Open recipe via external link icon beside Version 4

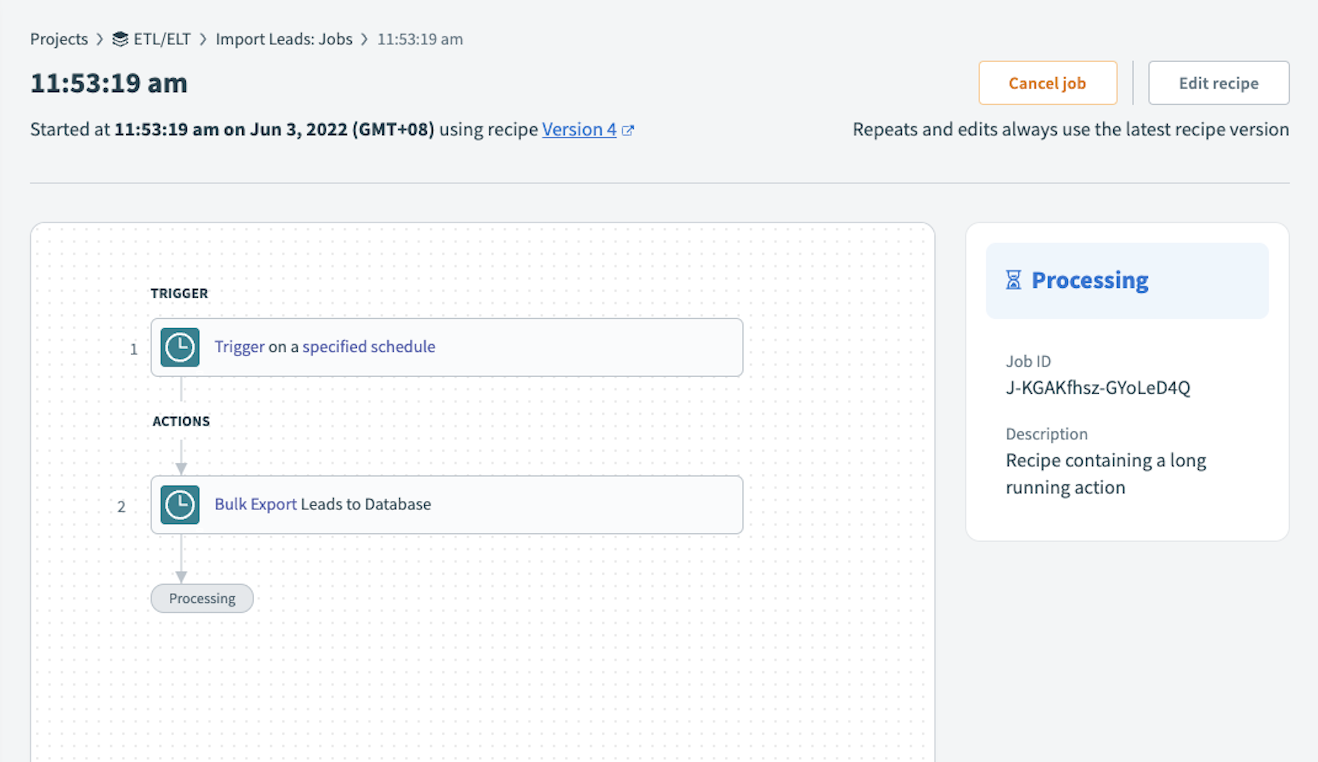628,129
